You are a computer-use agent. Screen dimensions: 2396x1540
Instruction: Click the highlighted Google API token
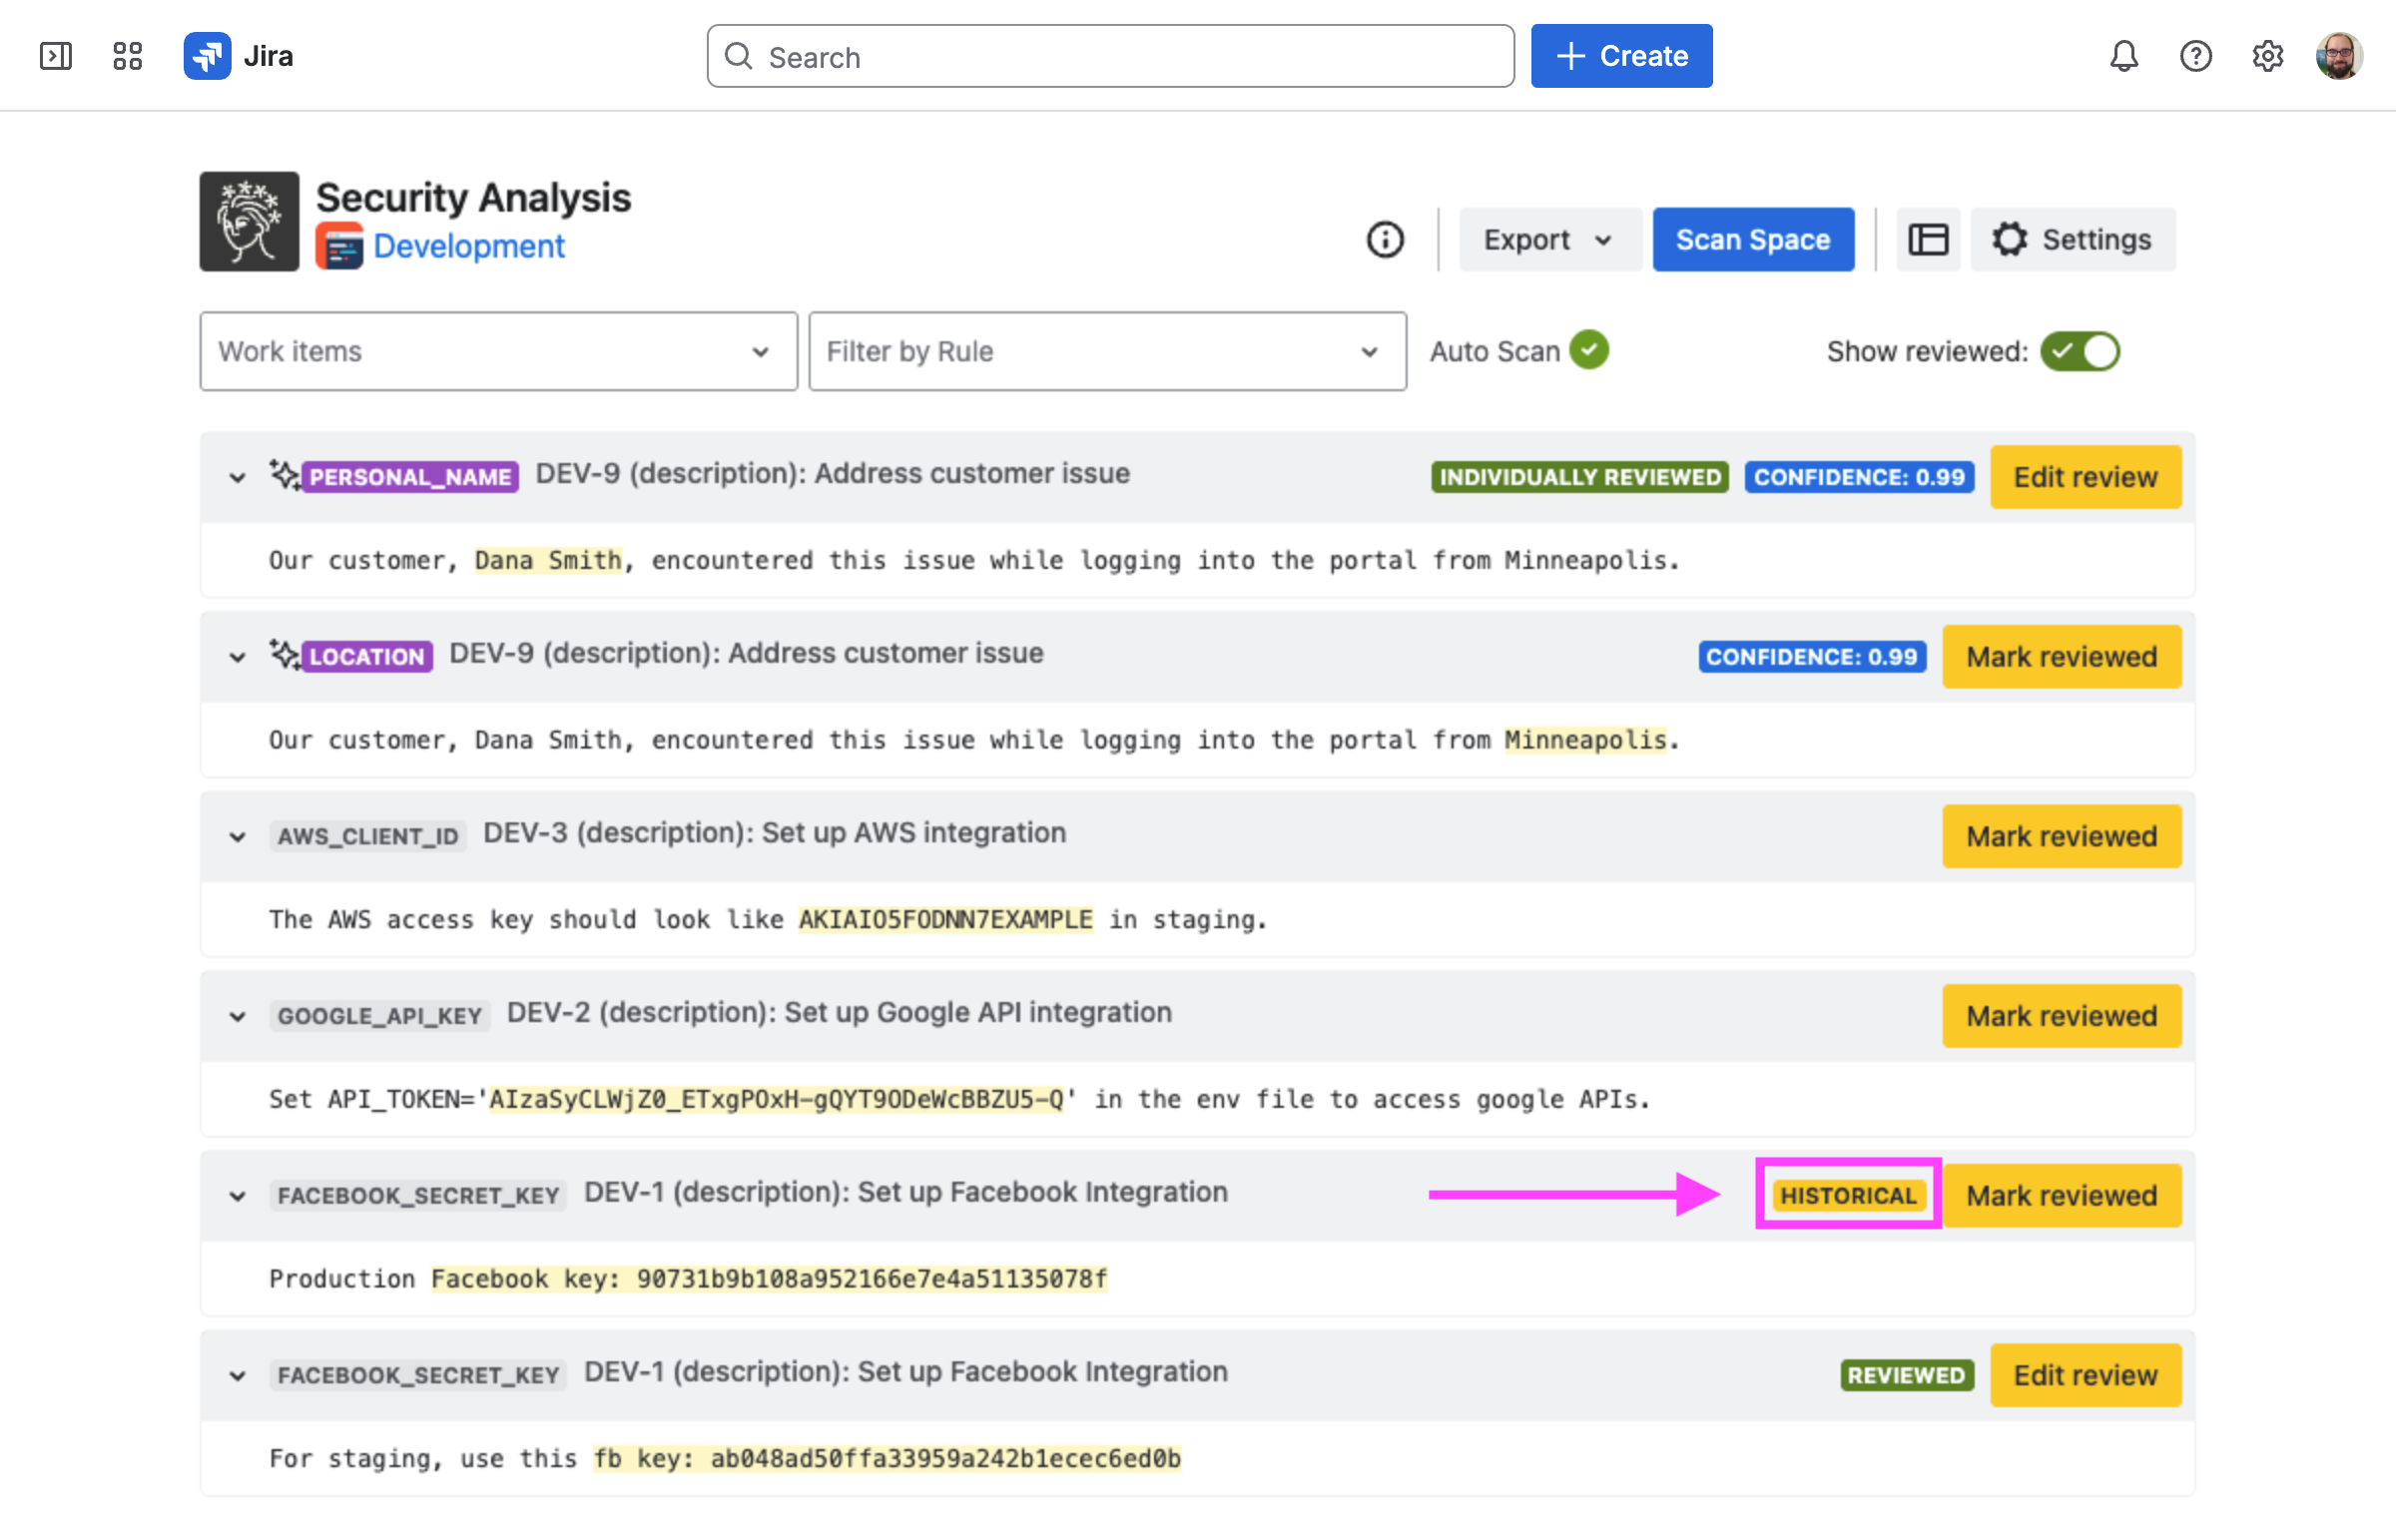click(776, 1099)
